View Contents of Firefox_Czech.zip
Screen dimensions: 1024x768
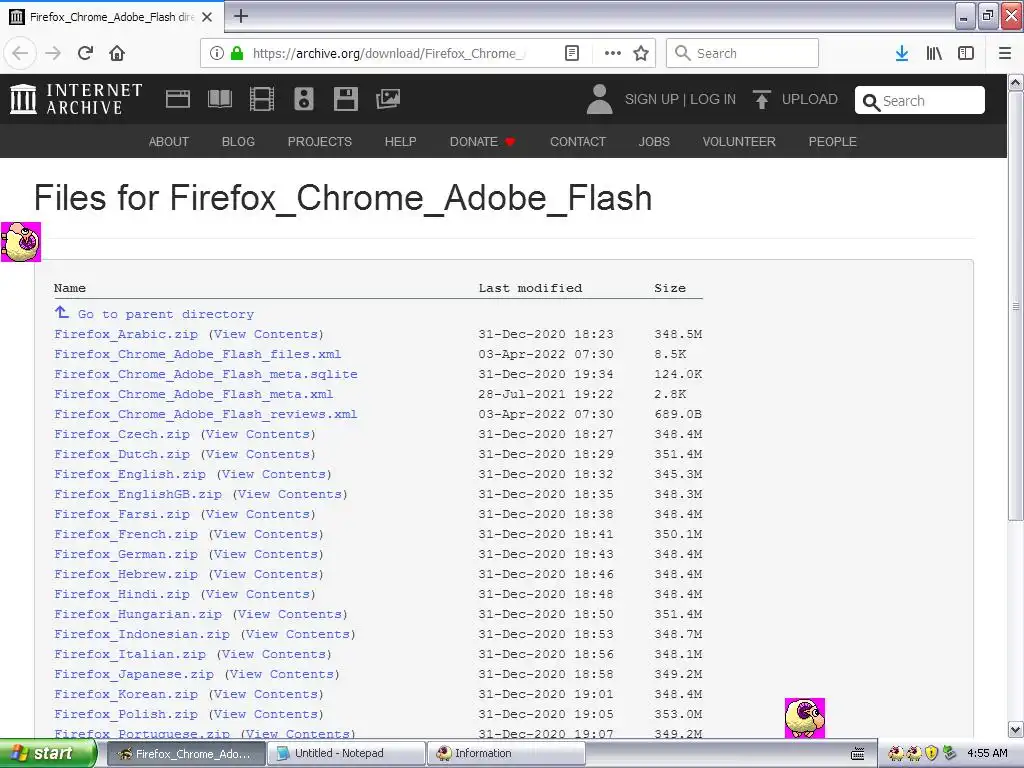click(258, 434)
